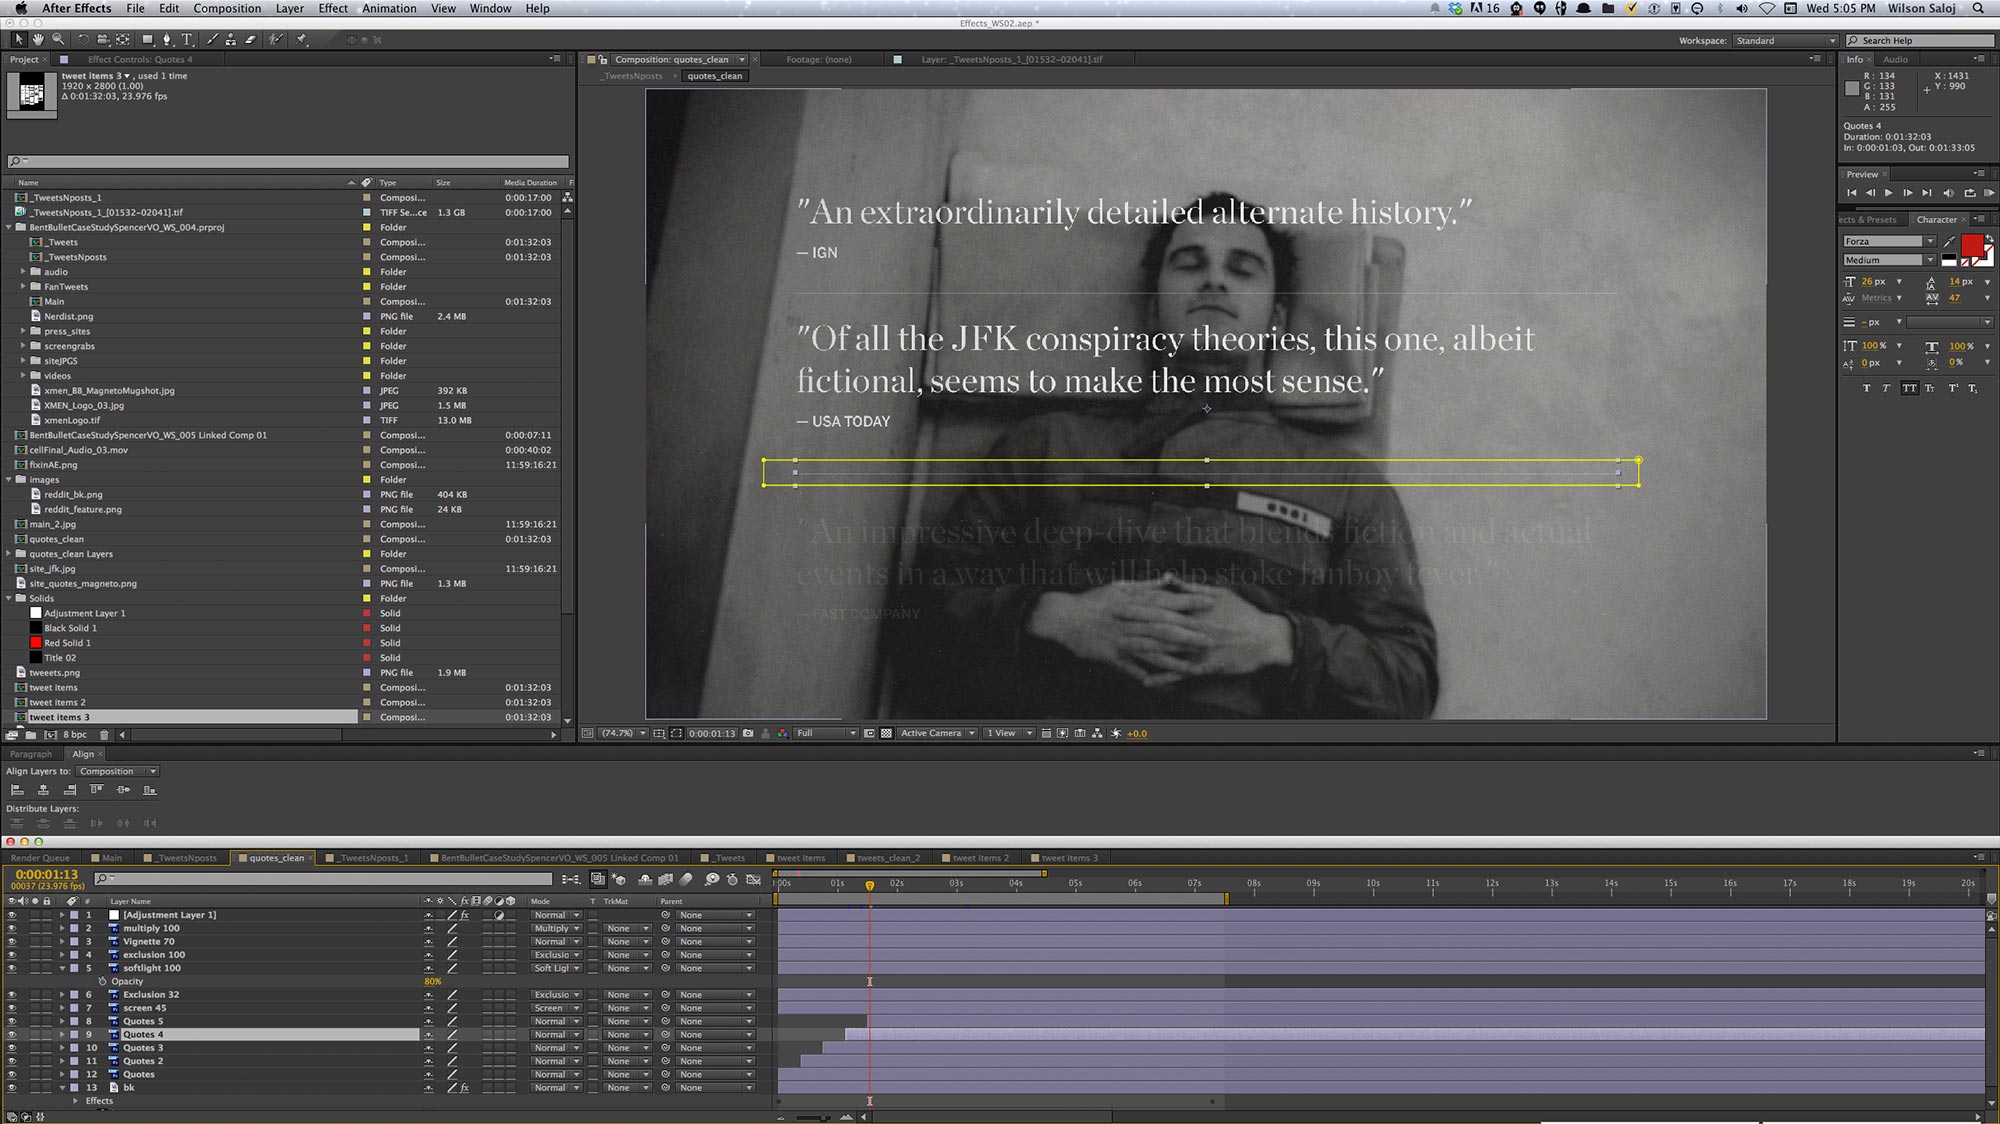Expand the FanTweets folder
The image size is (2000, 1124).
[x=23, y=287]
